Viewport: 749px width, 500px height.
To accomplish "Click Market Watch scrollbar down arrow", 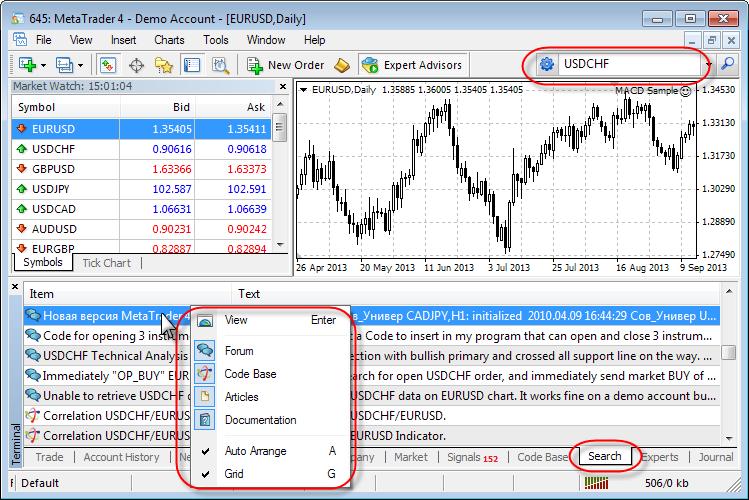I will [280, 245].
